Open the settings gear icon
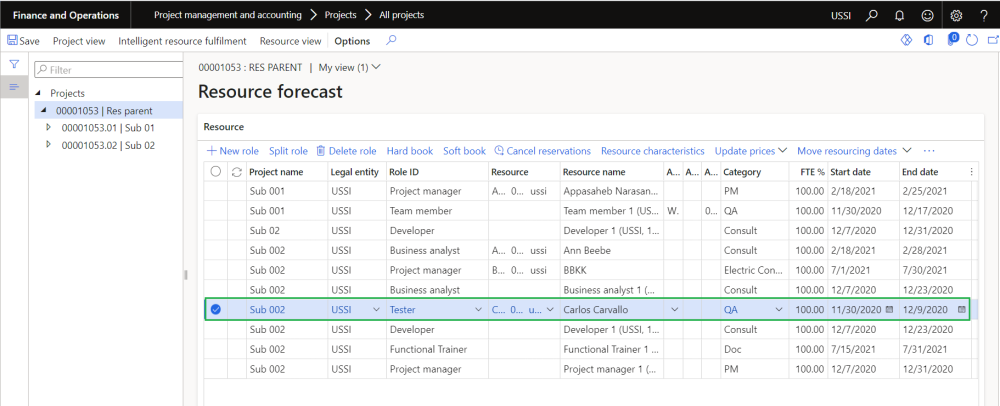The height and width of the screenshot is (406, 1000). point(956,15)
